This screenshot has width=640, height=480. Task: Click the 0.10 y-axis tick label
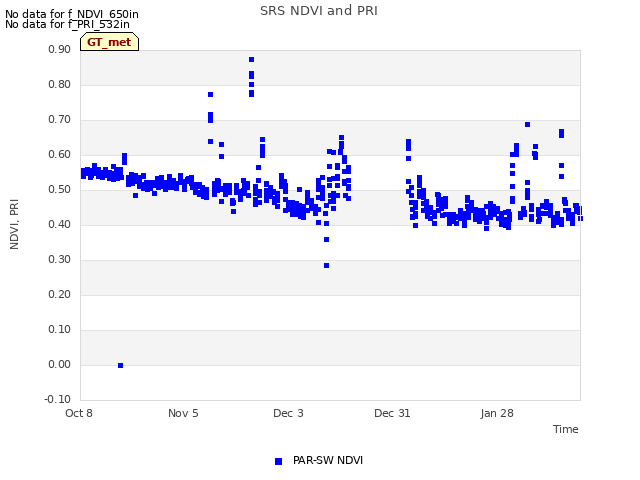click(60, 329)
